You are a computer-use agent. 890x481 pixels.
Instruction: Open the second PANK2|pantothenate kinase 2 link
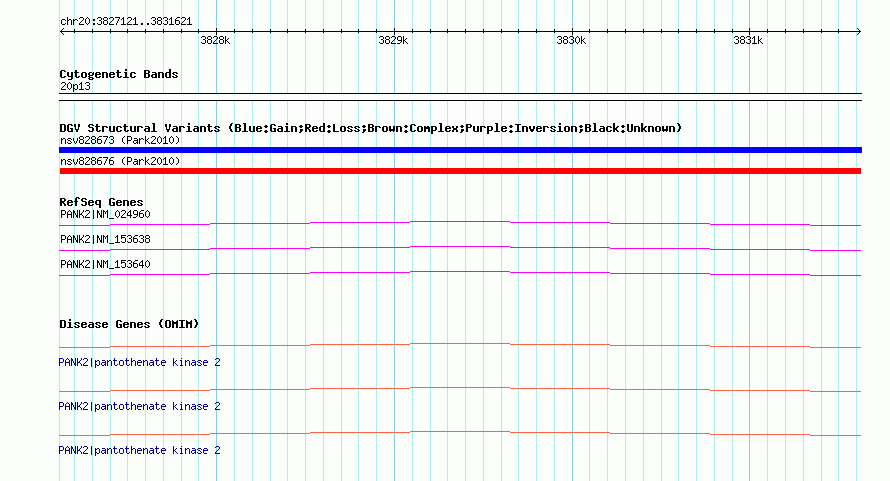[139, 406]
